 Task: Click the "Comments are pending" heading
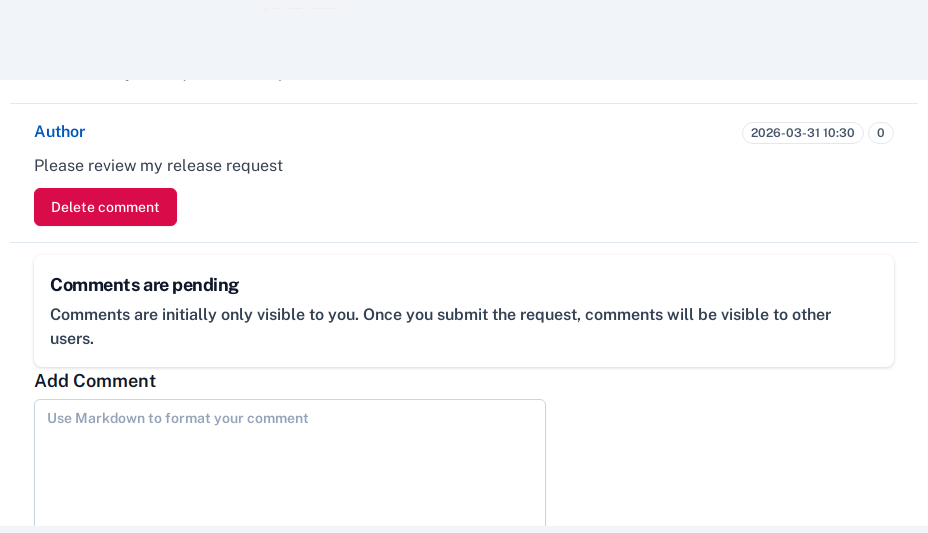pos(144,285)
